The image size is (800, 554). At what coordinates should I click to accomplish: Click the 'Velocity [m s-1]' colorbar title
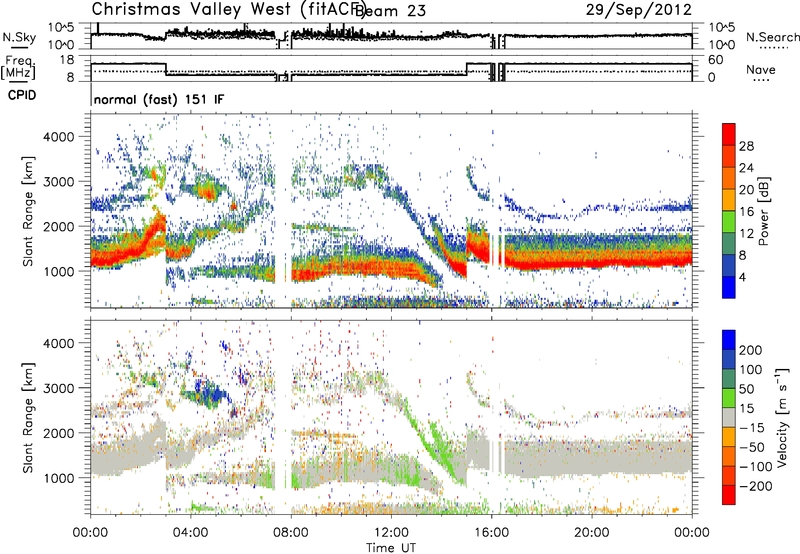(782, 417)
